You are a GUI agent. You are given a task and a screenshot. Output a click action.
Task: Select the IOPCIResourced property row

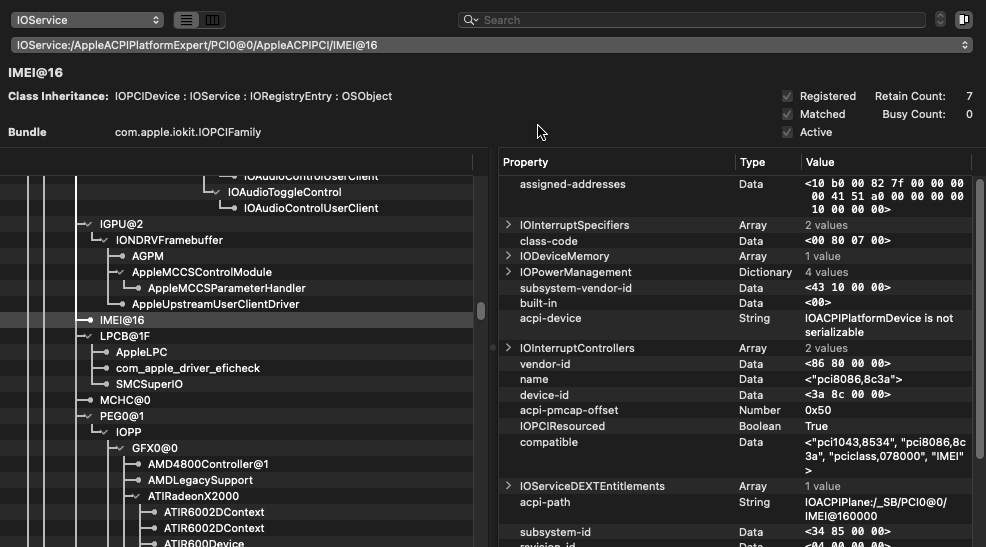[736, 426]
